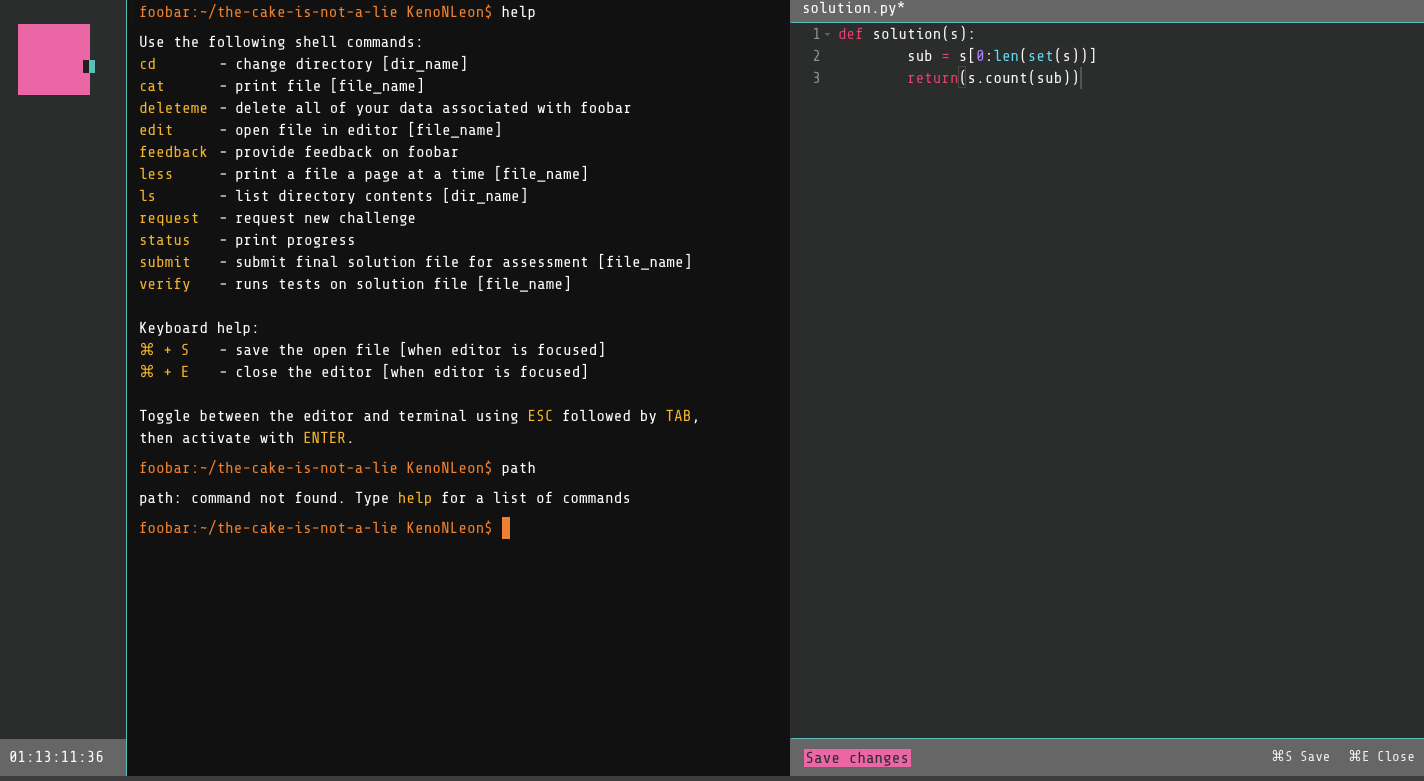This screenshot has height=781, width=1424.
Task: Click the 'Keyboard help:' heading
Action: pos(199,328)
